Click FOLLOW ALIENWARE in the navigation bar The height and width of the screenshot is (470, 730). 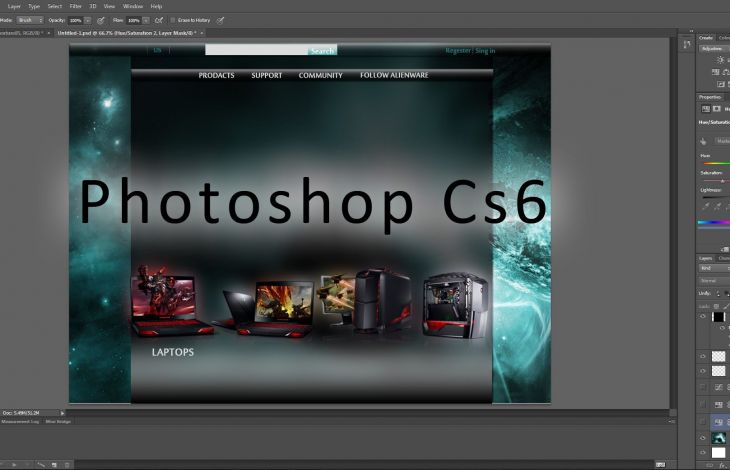(x=394, y=75)
